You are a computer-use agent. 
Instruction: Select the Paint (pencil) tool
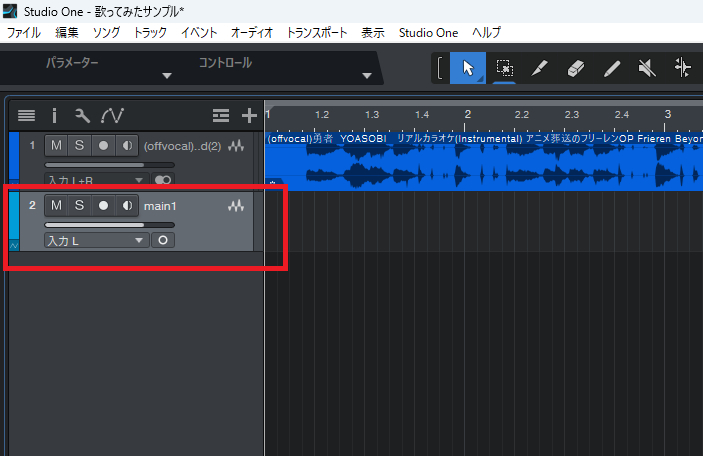[x=611, y=68]
